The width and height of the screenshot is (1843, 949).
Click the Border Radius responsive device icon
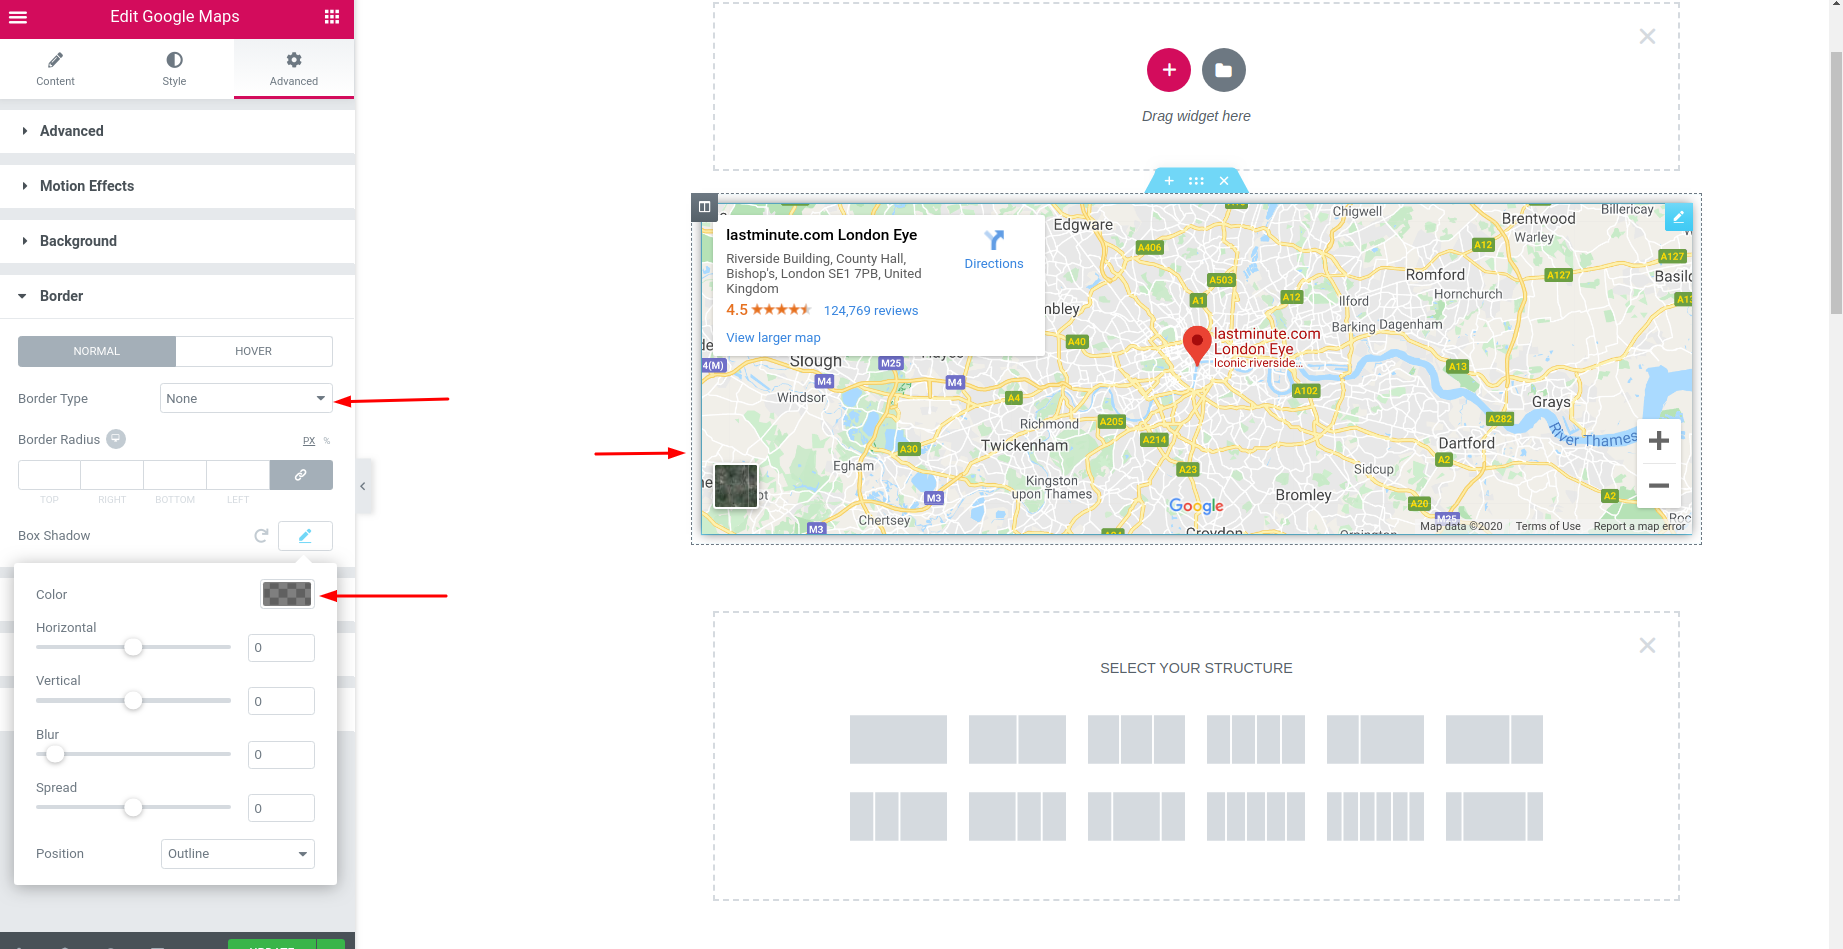click(116, 439)
